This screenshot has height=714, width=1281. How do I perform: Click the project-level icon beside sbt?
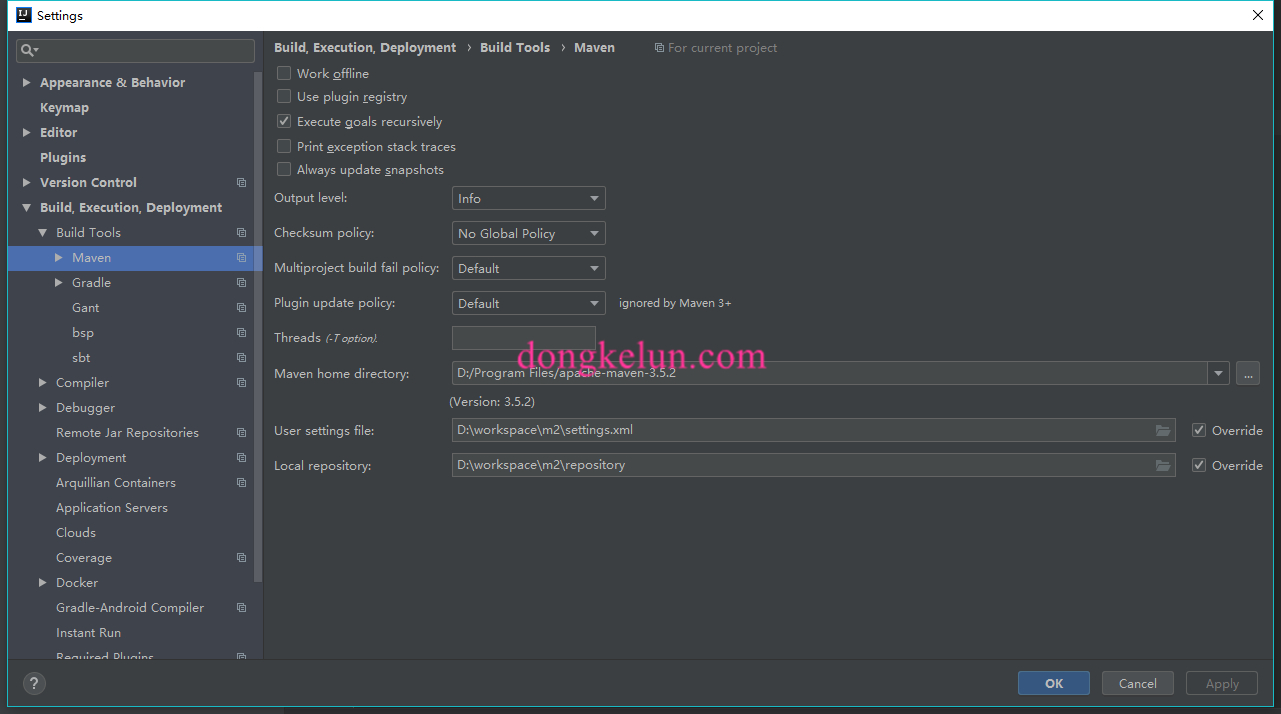pos(241,358)
